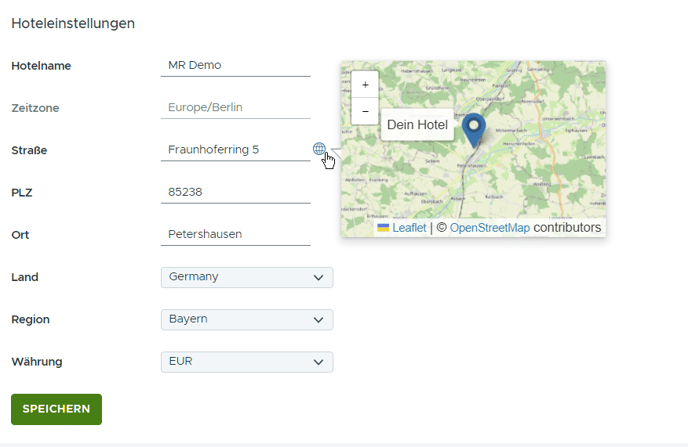Image resolution: width=688 pixels, height=447 pixels.
Task: Click the Speichern button
Action: coord(57,409)
